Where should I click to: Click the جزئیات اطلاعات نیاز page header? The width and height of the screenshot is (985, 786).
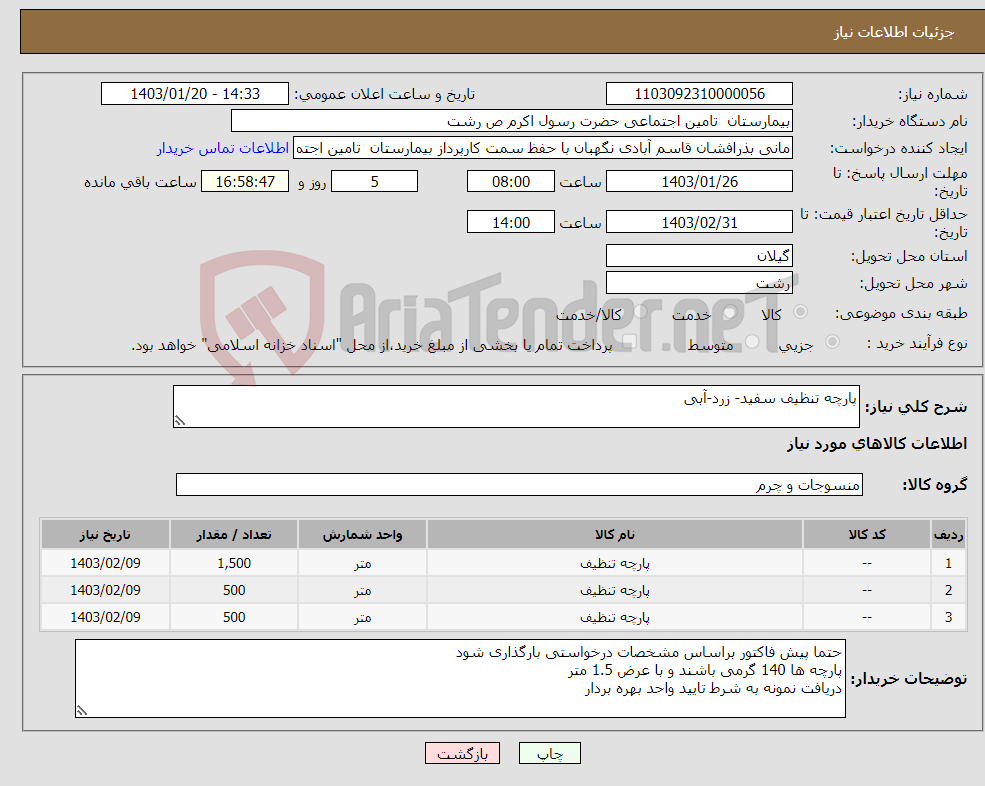click(x=893, y=32)
